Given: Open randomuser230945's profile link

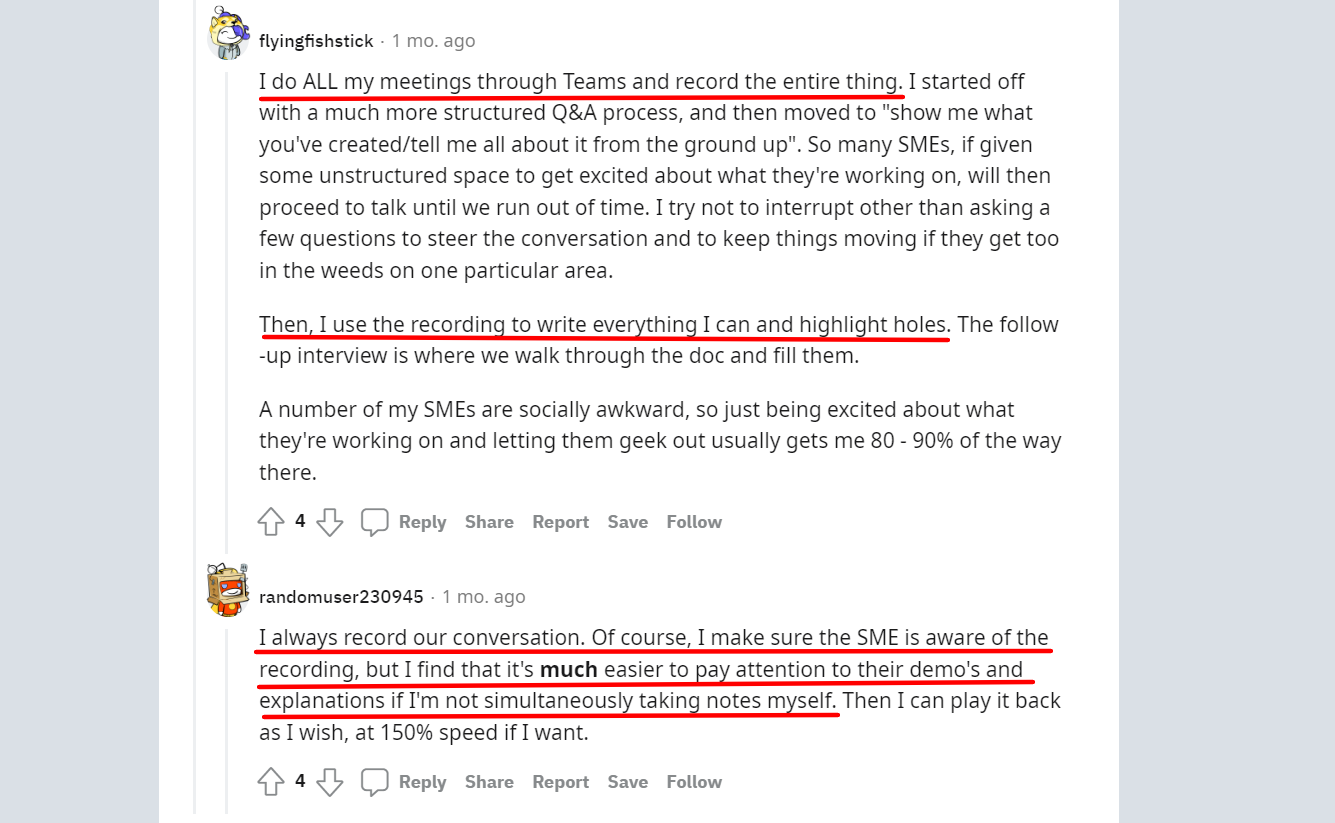Looking at the screenshot, I should 341,596.
